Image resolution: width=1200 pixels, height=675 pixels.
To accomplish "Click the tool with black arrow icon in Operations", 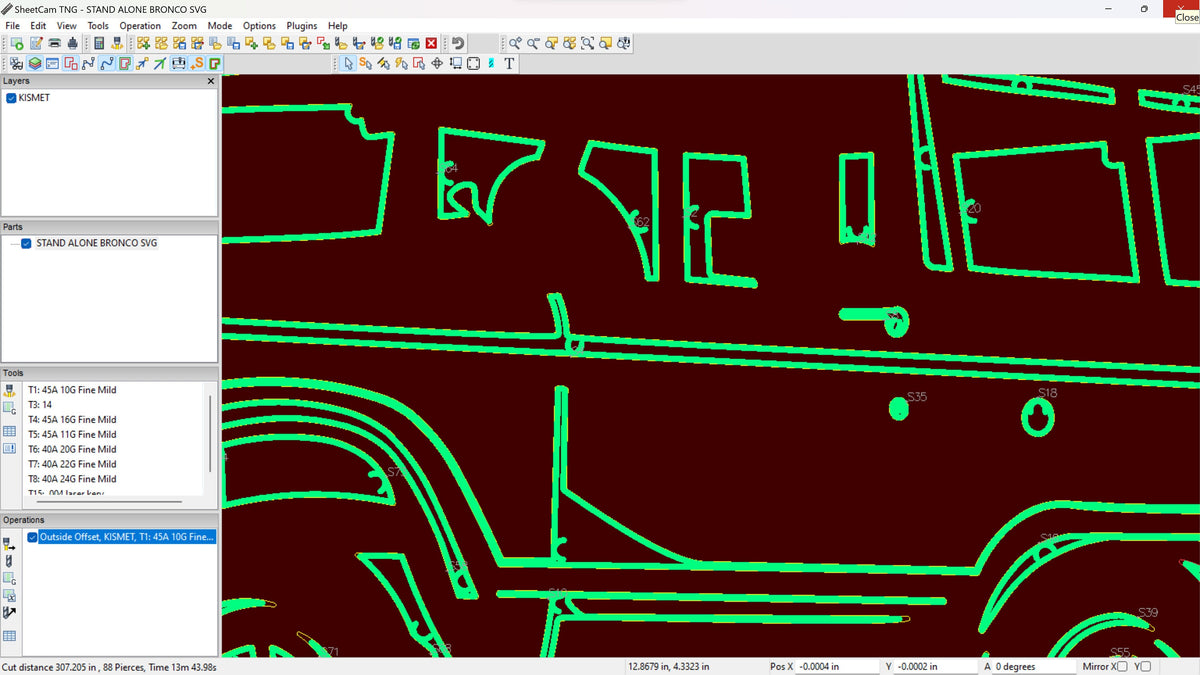I will tap(9, 612).
